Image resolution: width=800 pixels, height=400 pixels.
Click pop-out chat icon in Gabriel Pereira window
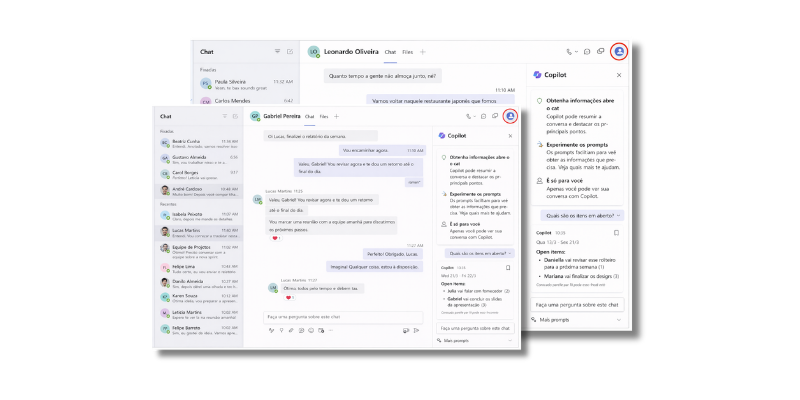495,116
